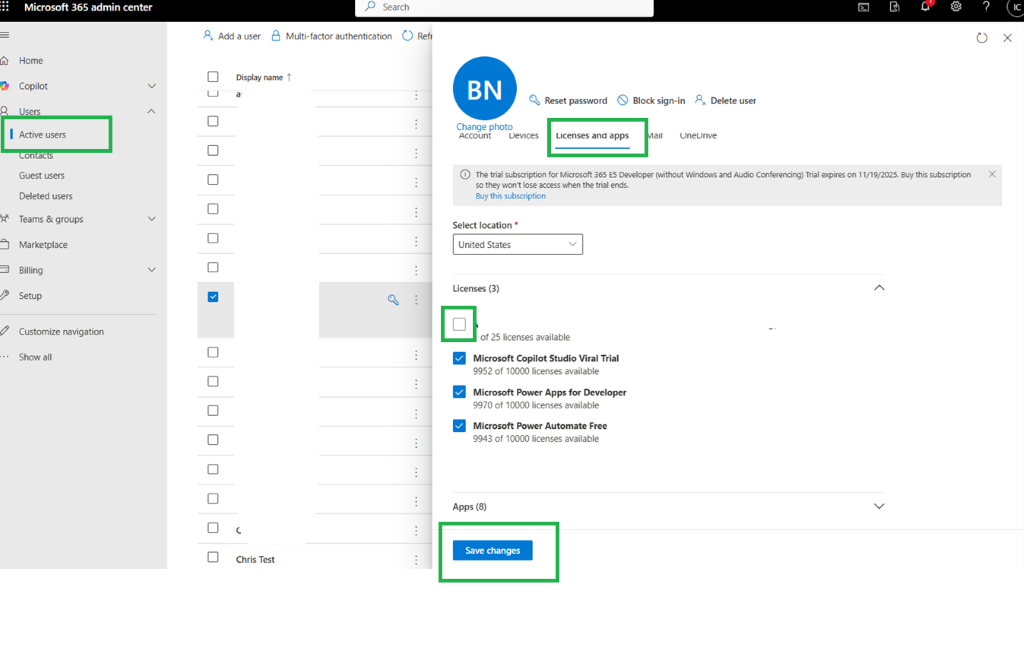1024x661 pixels.
Task: Click Show all in the sidebar
Action: pos(35,357)
